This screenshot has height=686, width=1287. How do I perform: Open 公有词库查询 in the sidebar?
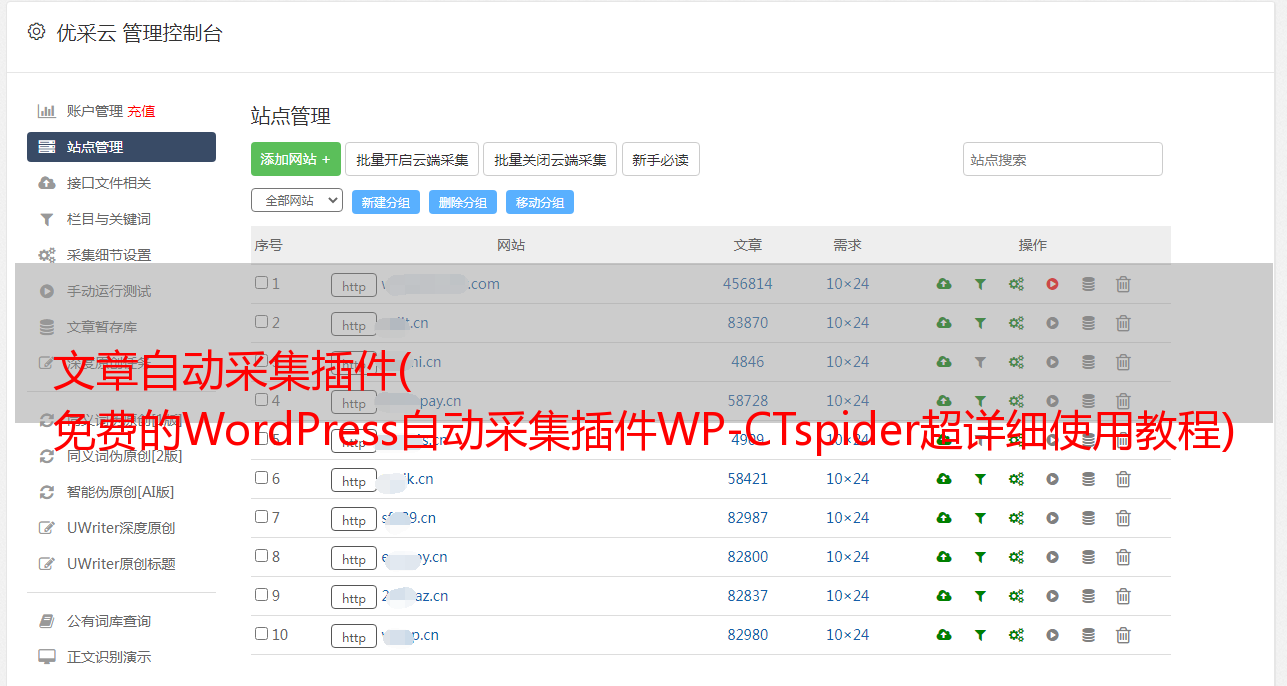[109, 621]
